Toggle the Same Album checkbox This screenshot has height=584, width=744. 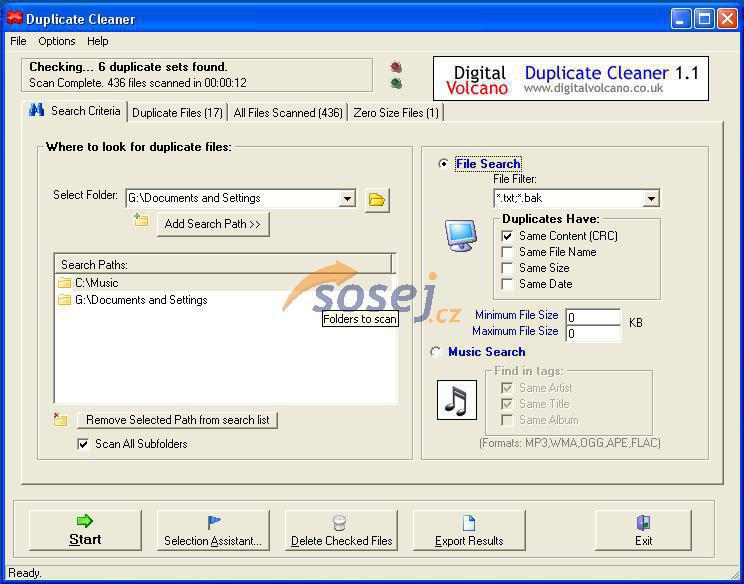tap(507, 420)
